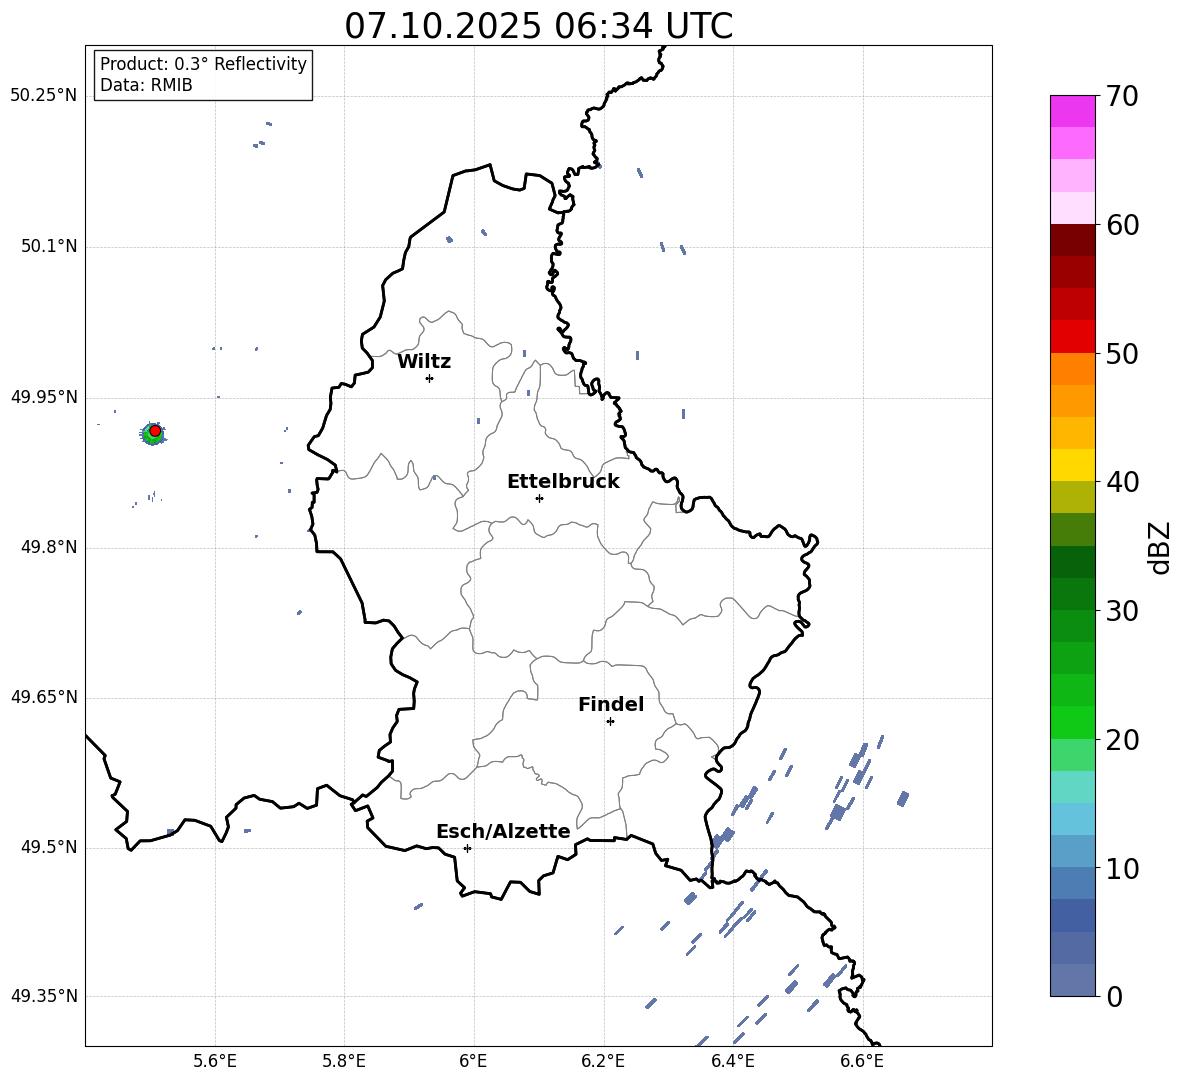Click the dark maroon colorbar segment below 60
The image size is (1184, 1081).
pos(1073,240)
